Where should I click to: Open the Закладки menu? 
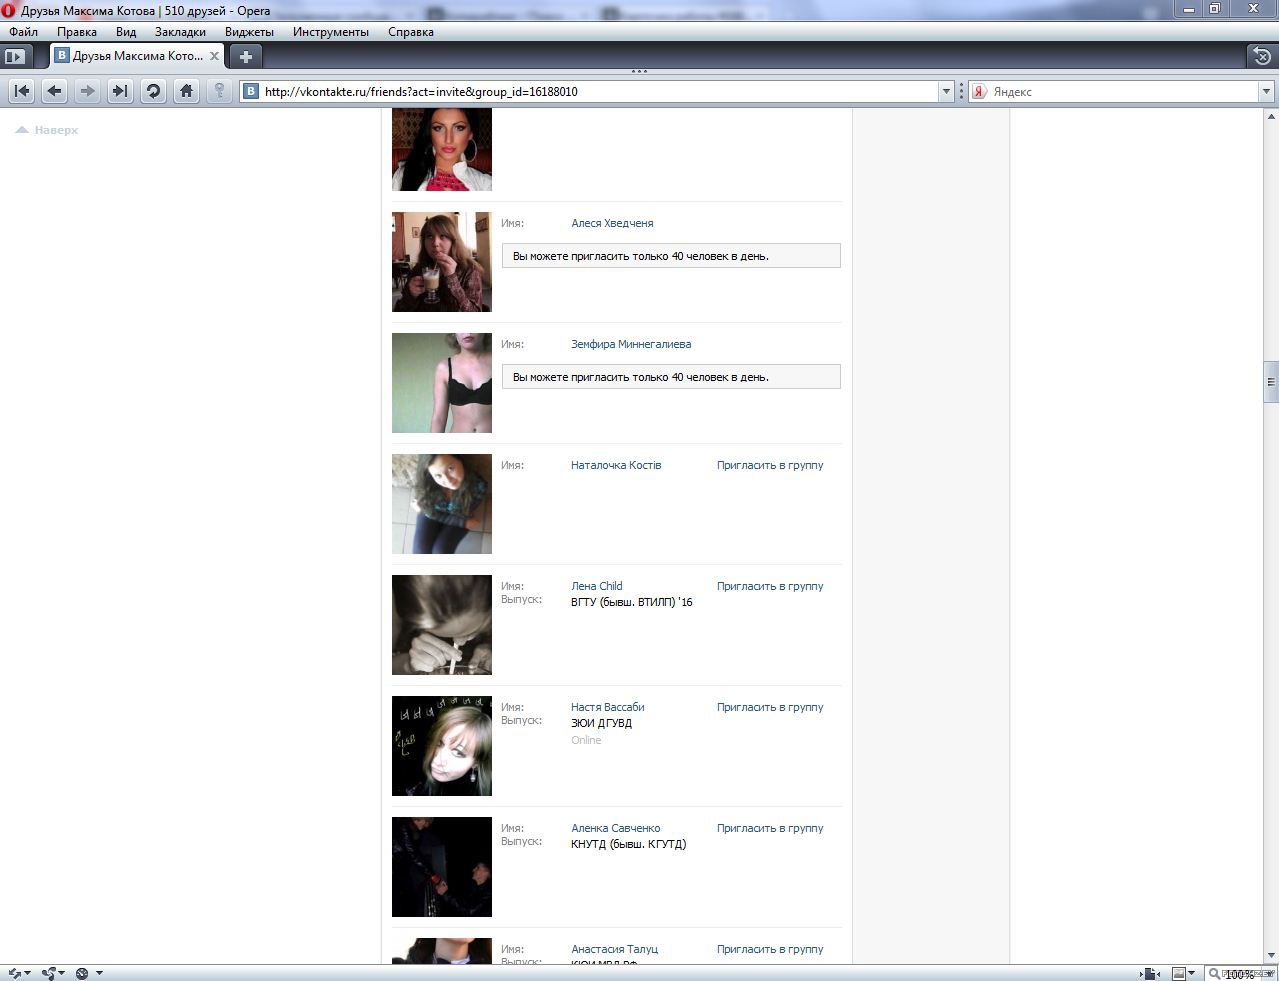[x=180, y=32]
